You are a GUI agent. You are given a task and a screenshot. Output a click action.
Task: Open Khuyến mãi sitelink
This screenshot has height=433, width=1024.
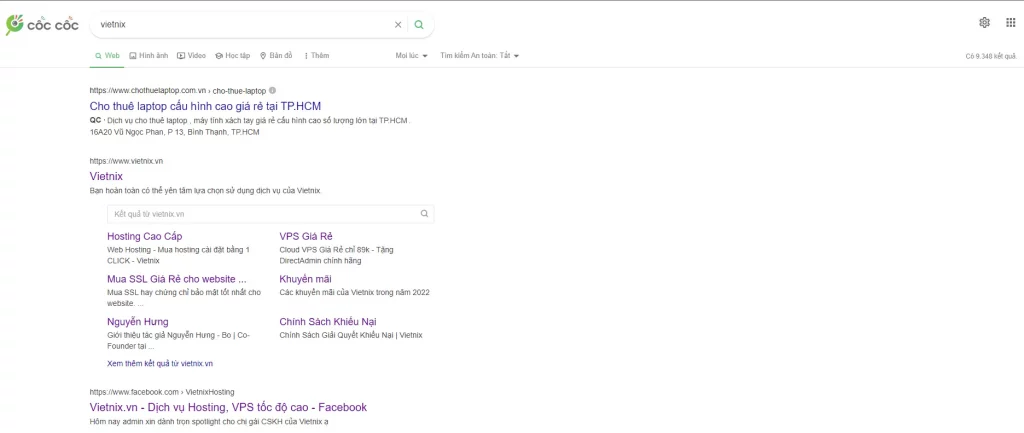(x=306, y=279)
